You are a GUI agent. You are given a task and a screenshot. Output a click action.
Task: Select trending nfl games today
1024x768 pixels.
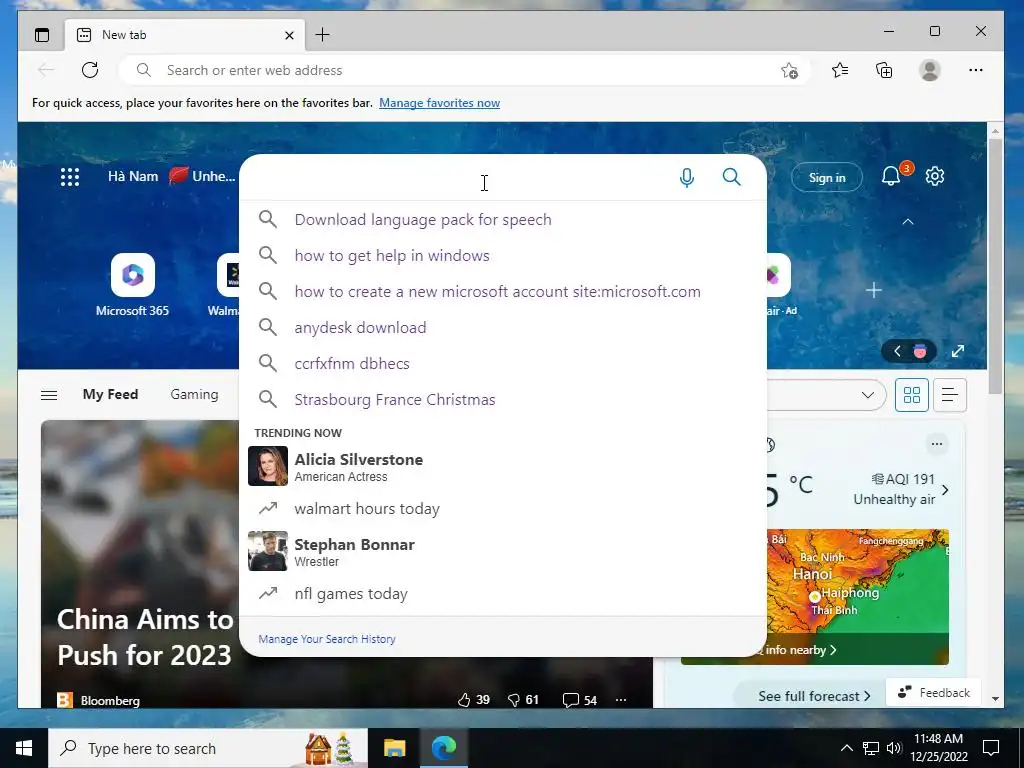503,594
